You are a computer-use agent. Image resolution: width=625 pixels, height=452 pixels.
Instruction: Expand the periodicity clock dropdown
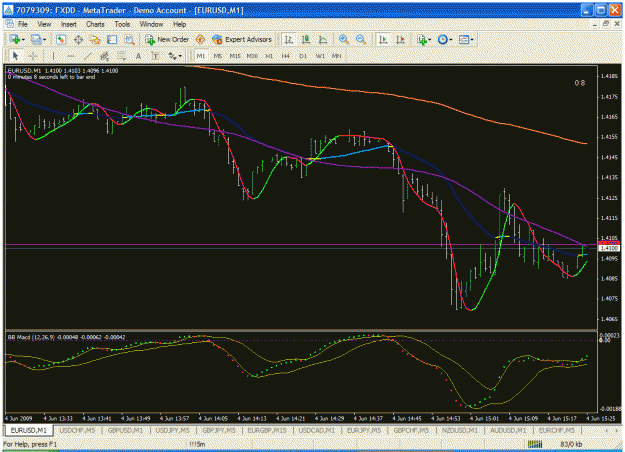point(451,40)
